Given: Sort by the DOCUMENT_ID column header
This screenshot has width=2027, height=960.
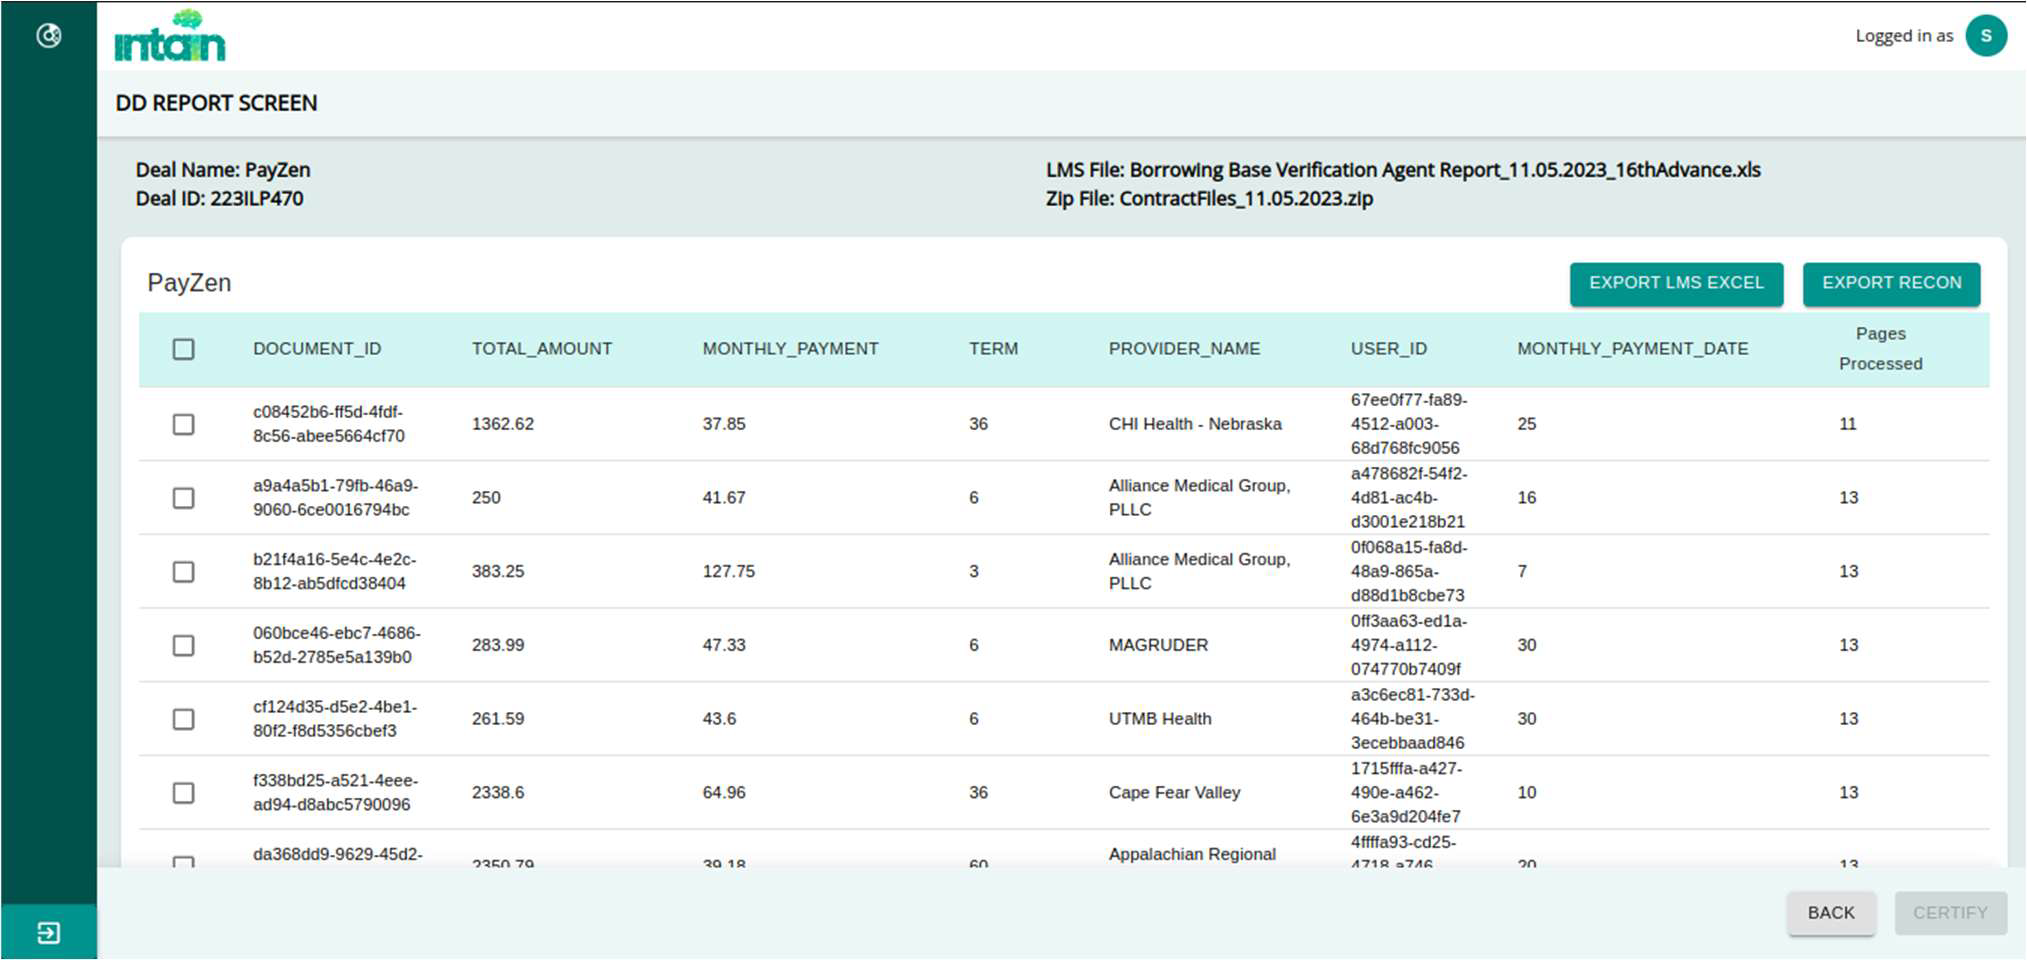Looking at the screenshot, I should tap(317, 349).
